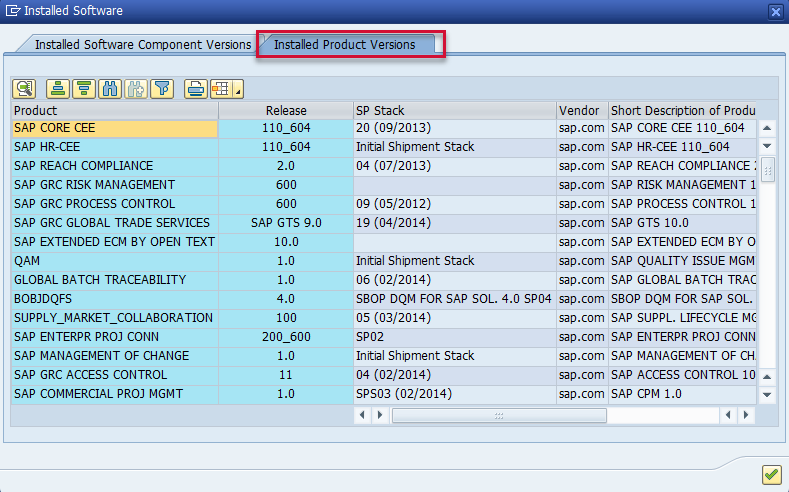Open Find using the binoculars icon

(110, 89)
